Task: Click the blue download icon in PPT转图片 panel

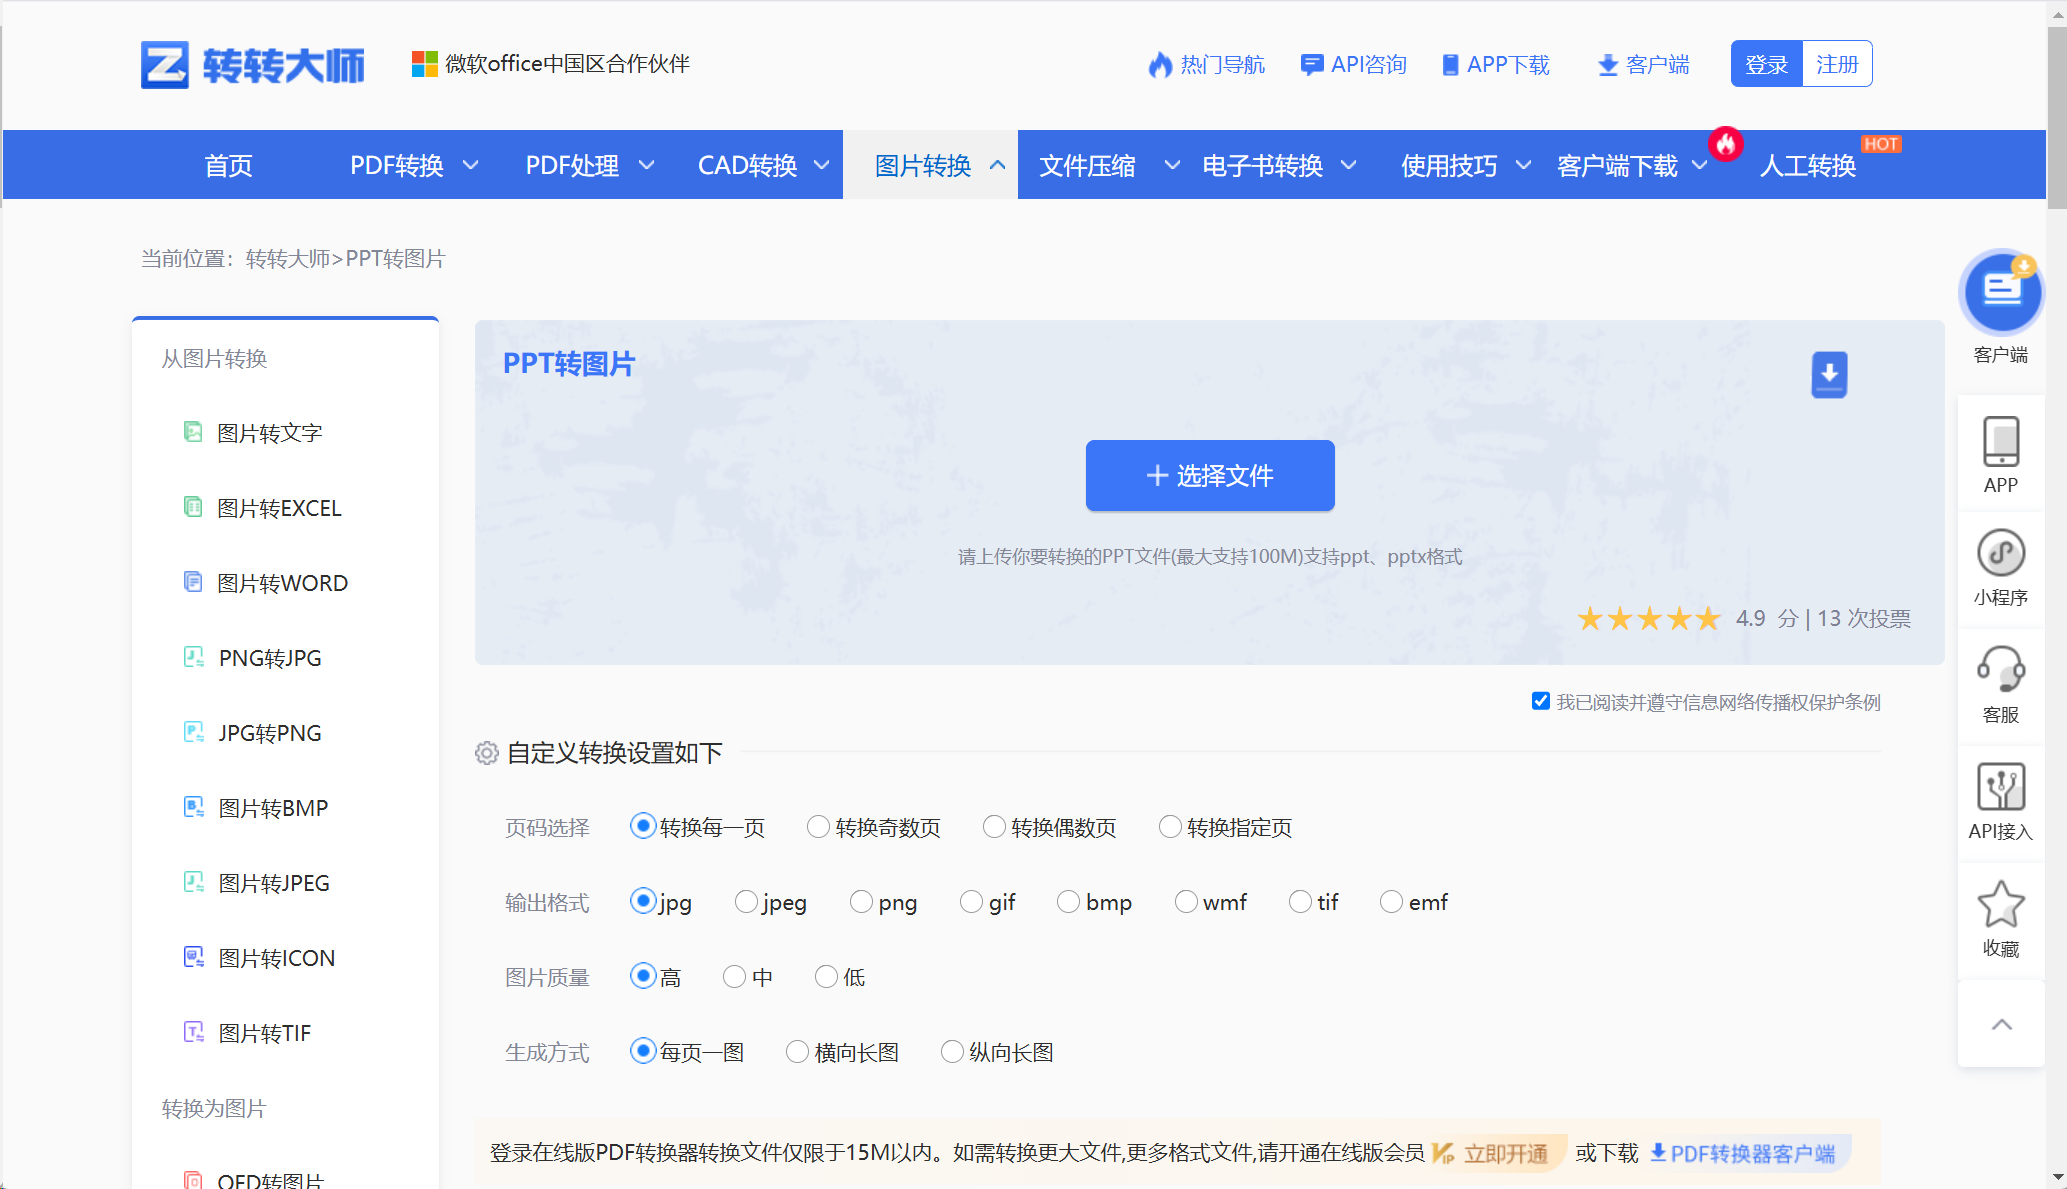Action: point(1829,375)
